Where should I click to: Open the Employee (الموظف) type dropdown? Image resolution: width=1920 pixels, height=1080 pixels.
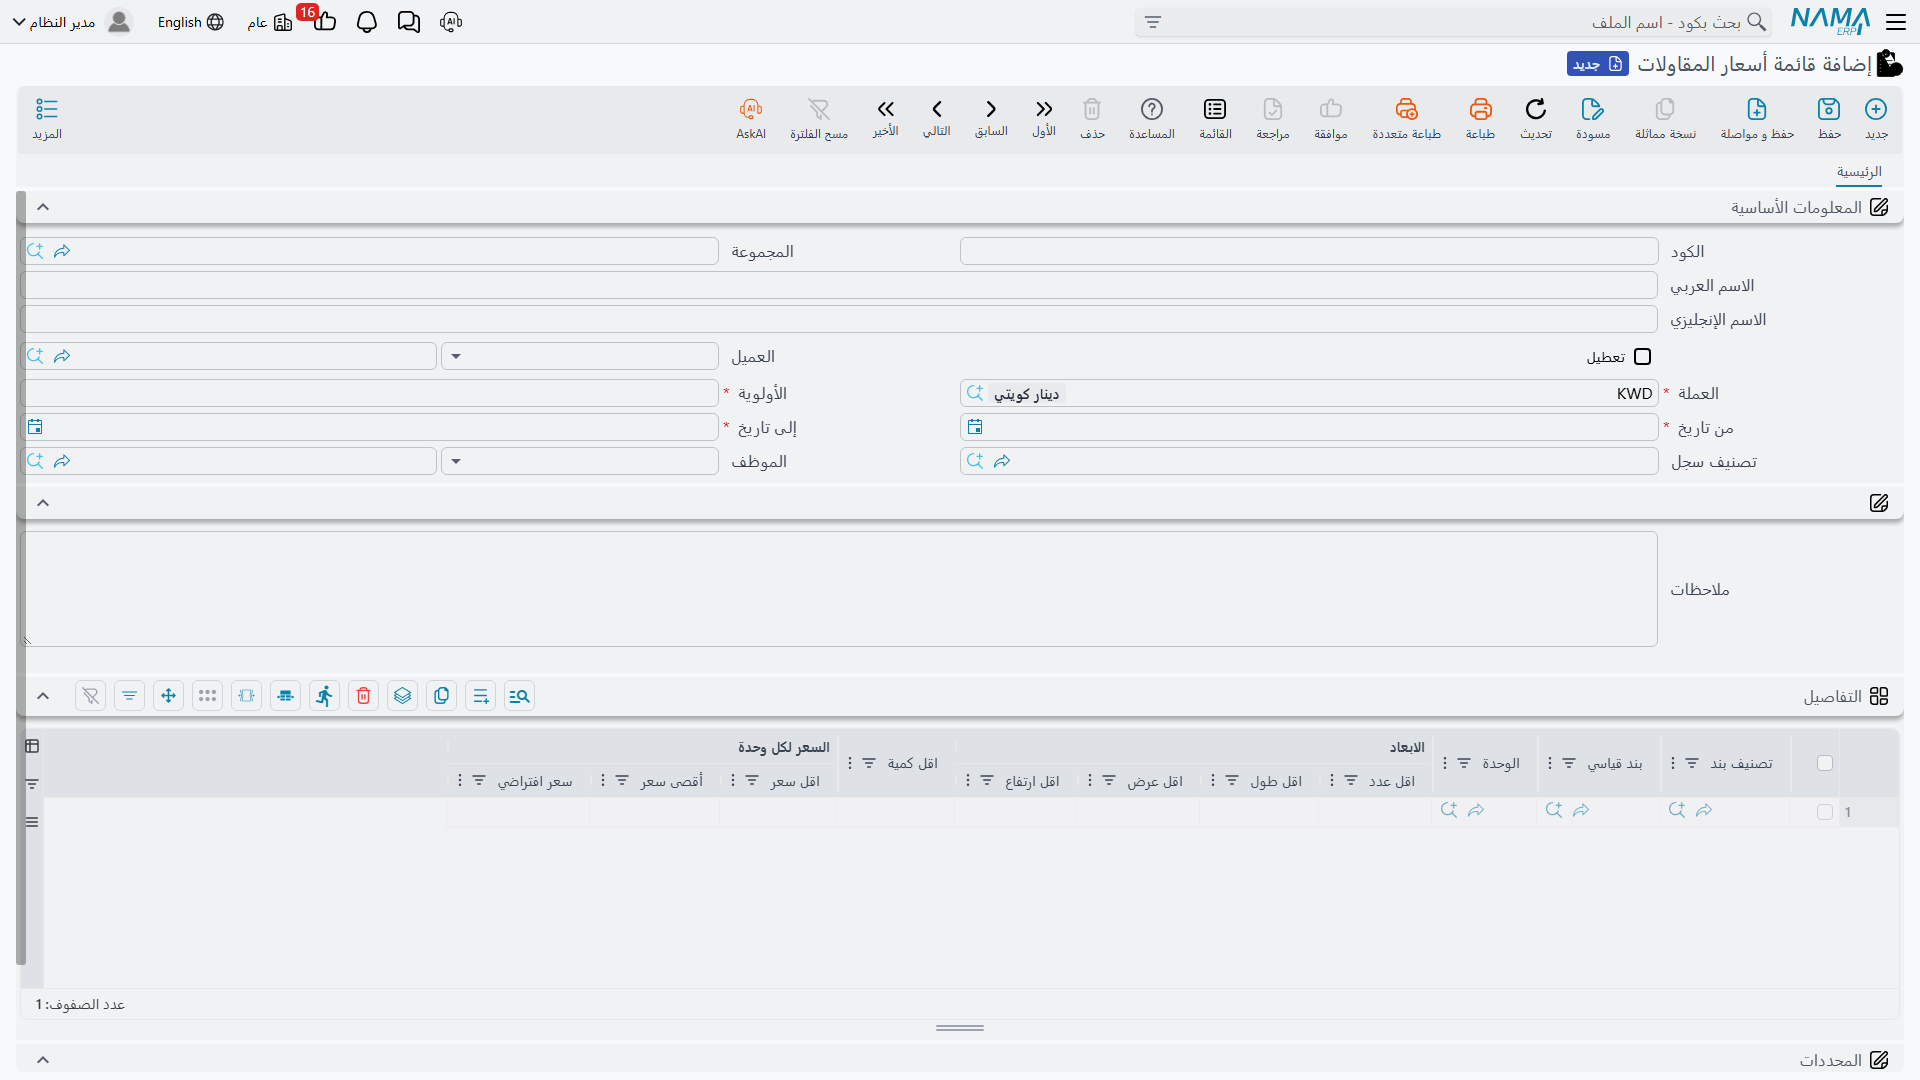[456, 462]
